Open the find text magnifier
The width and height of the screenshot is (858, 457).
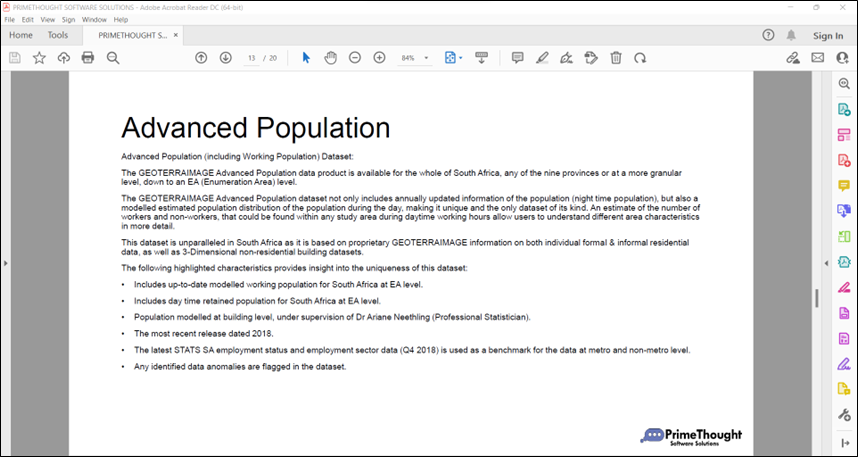coord(113,58)
